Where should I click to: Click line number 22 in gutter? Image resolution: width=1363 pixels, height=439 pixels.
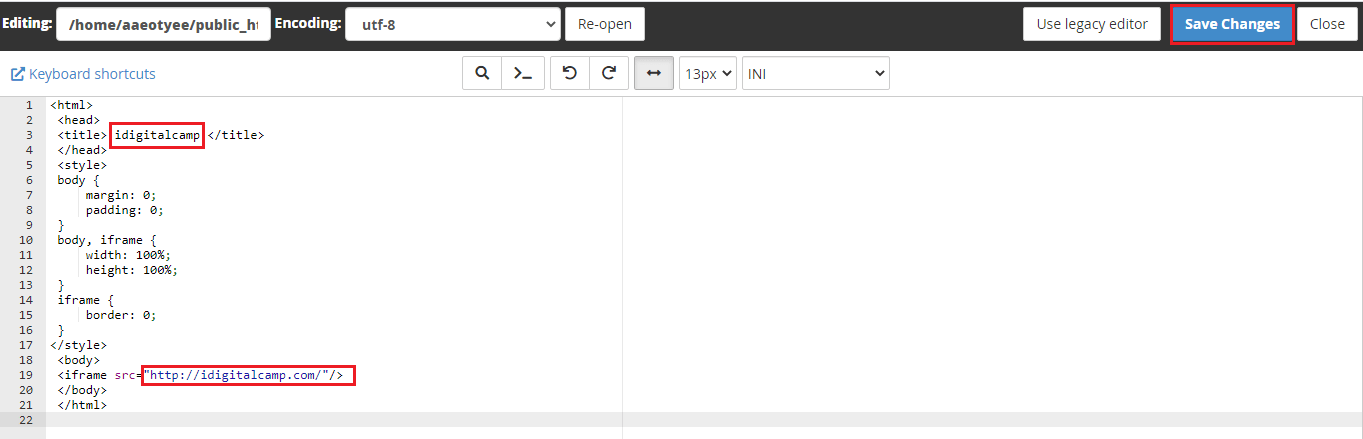[x=26, y=420]
